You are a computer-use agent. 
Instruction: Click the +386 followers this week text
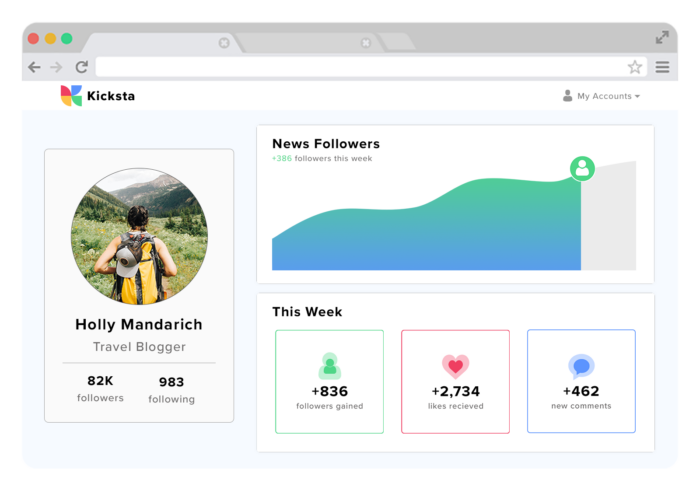coord(322,158)
